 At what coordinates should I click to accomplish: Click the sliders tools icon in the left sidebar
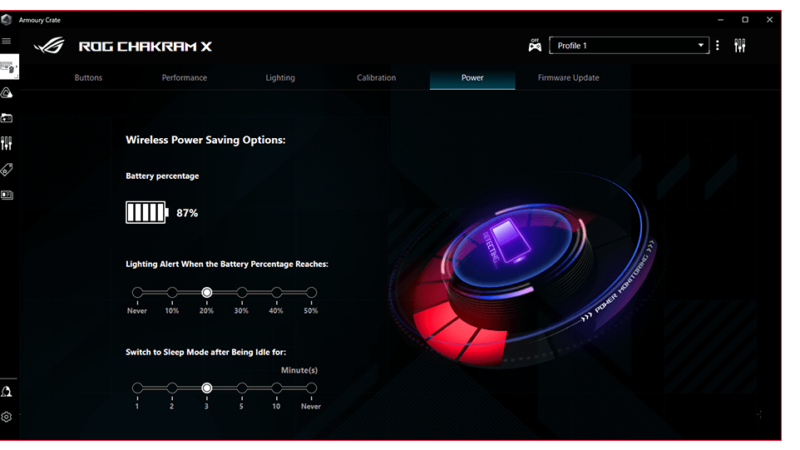coord(7,144)
